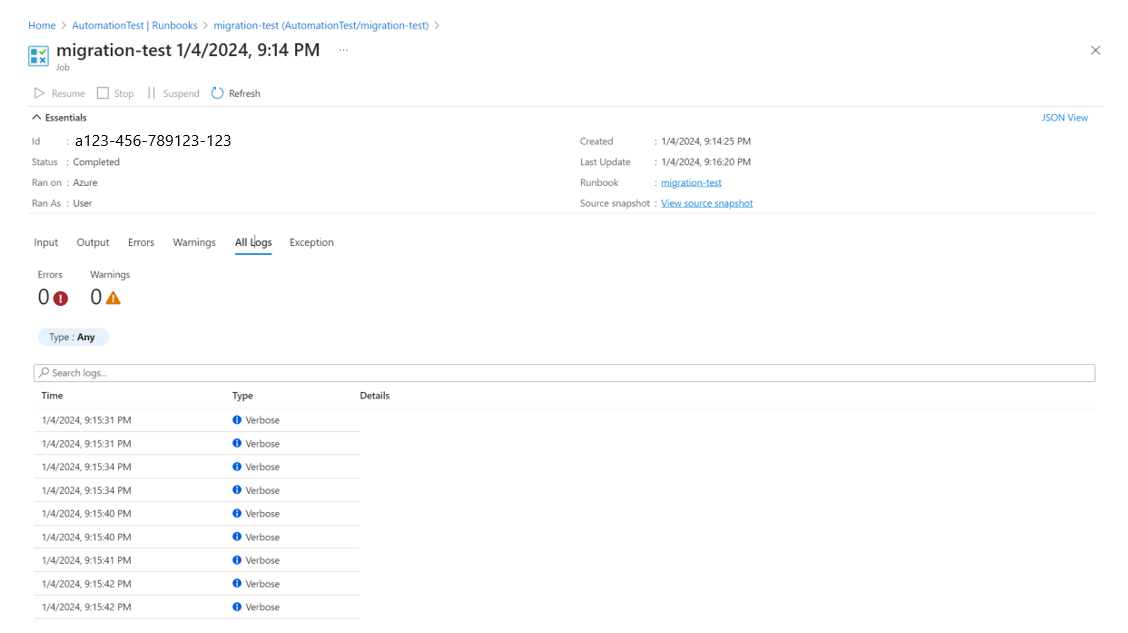Go to AutomationTest | Runbooks breadcrumb
The height and width of the screenshot is (633, 1128).
click(x=135, y=25)
